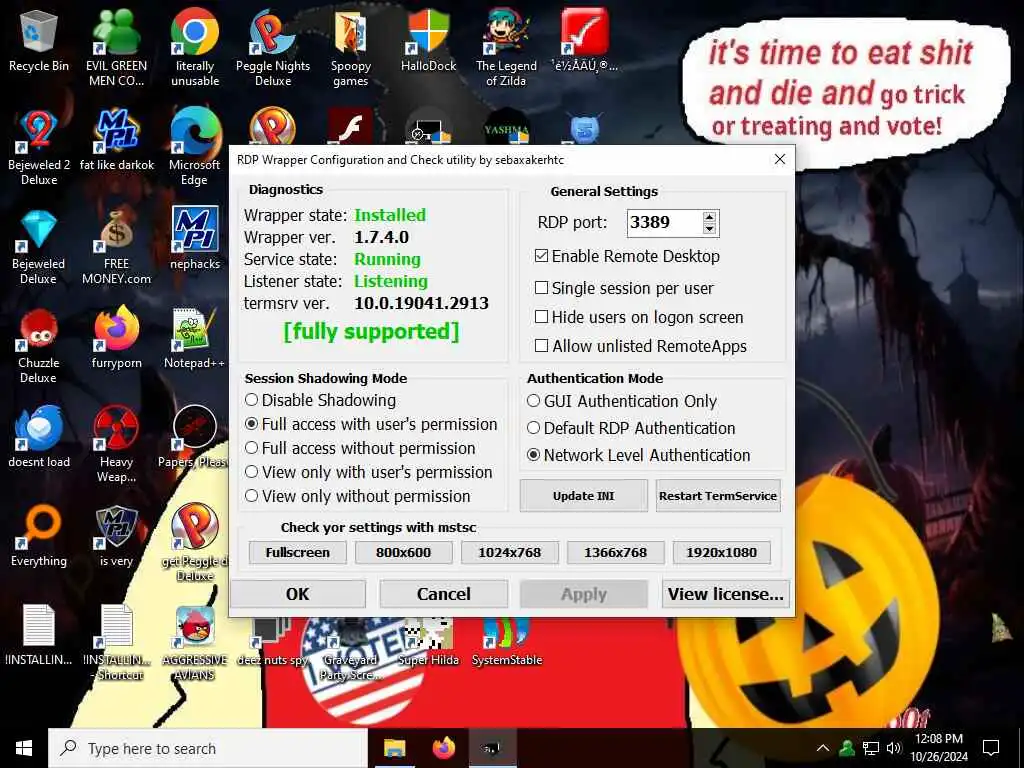The height and width of the screenshot is (768, 1024).
Task: Click the Update INI button
Action: 584,496
